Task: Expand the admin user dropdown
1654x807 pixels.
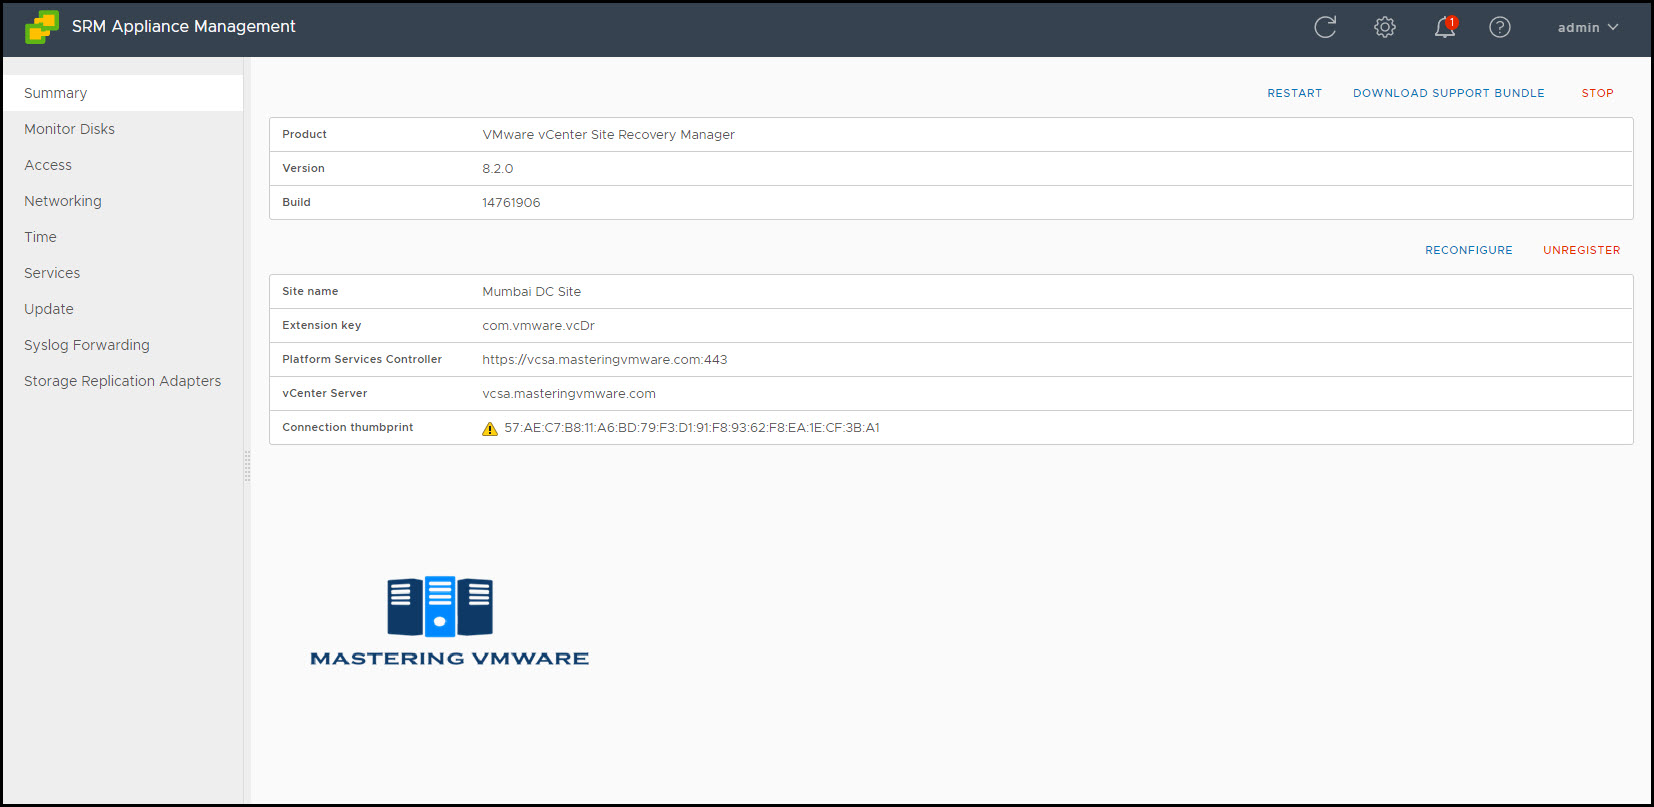Action: click(x=1588, y=28)
